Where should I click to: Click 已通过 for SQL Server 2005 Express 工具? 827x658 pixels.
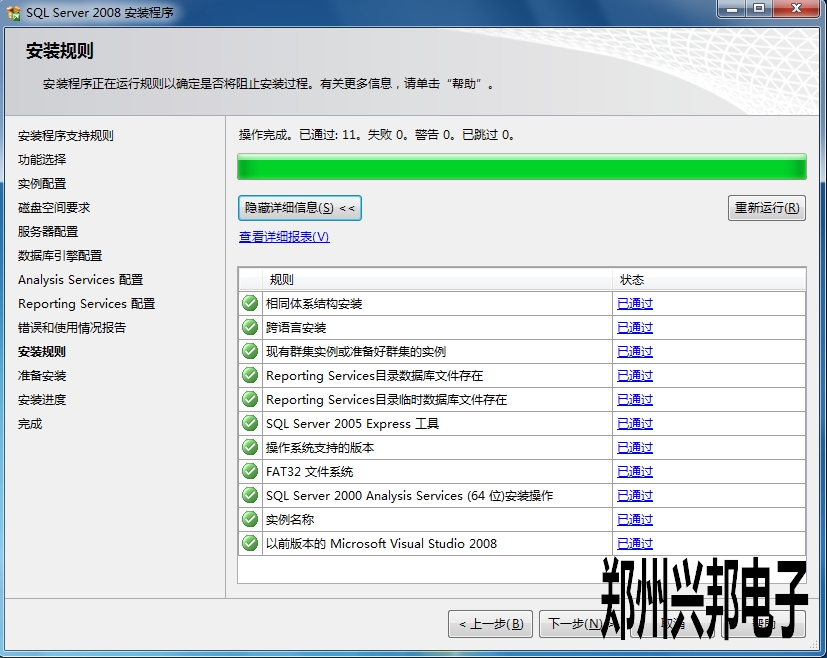(635, 423)
